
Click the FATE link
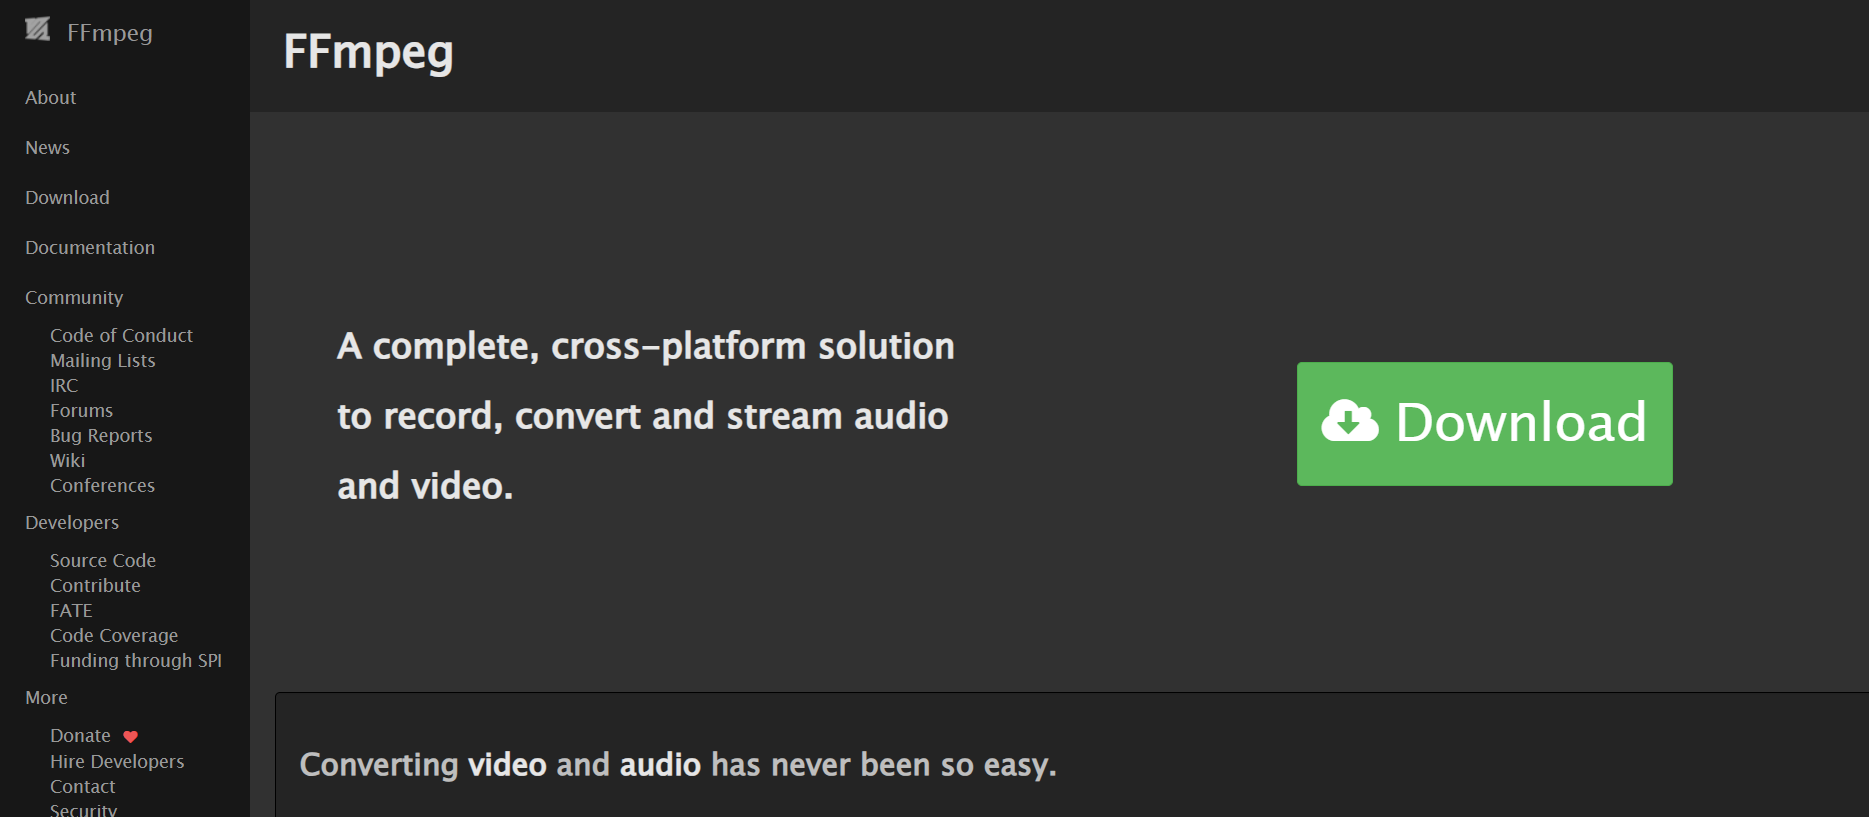[71, 611]
